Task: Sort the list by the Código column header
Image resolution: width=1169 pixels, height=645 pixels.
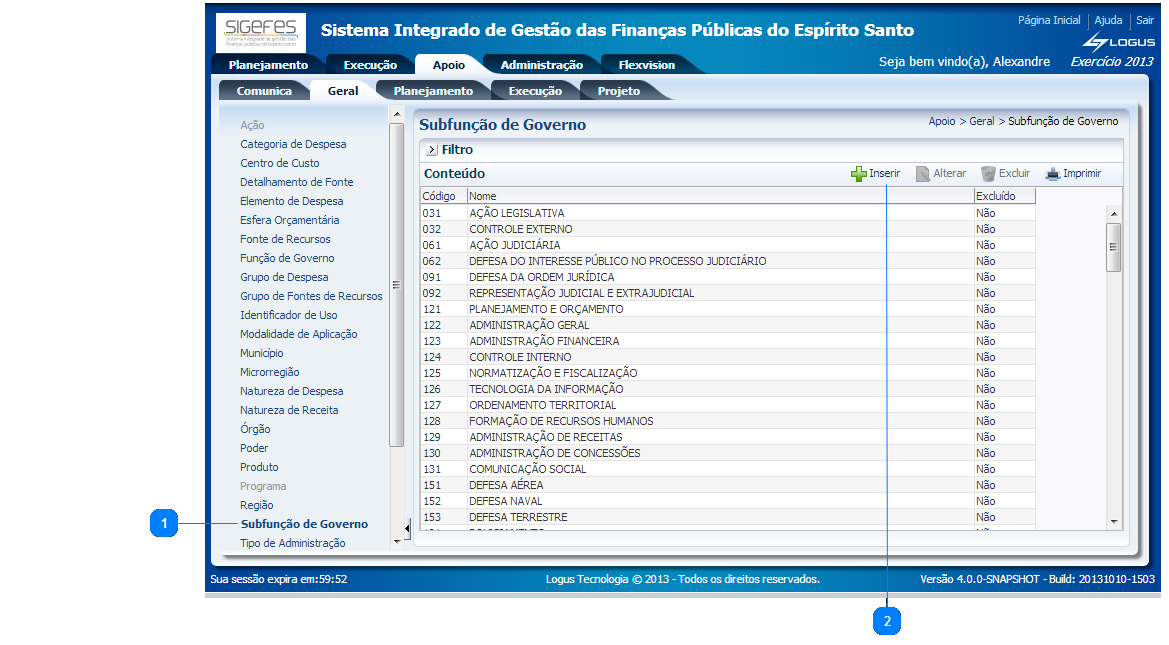Action: pyautogui.click(x=443, y=197)
